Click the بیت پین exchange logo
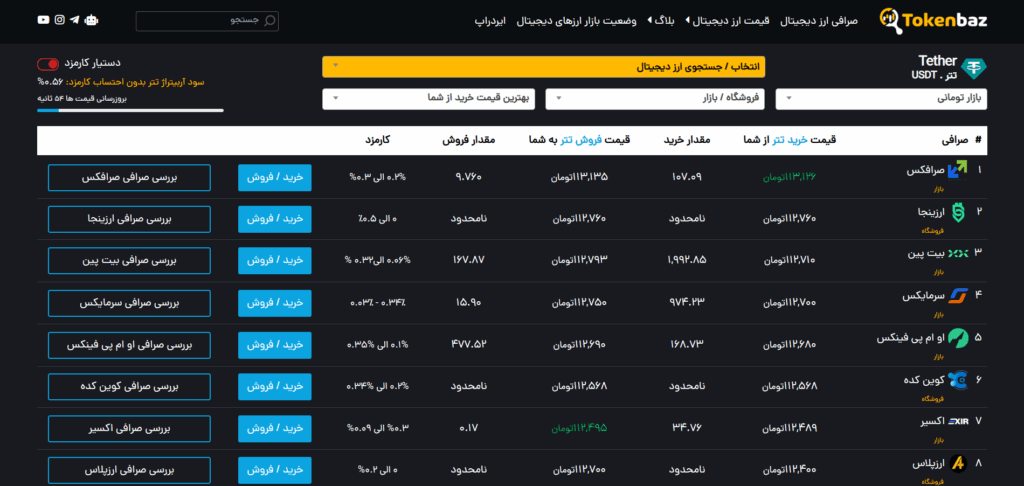 pyautogui.click(x=958, y=253)
